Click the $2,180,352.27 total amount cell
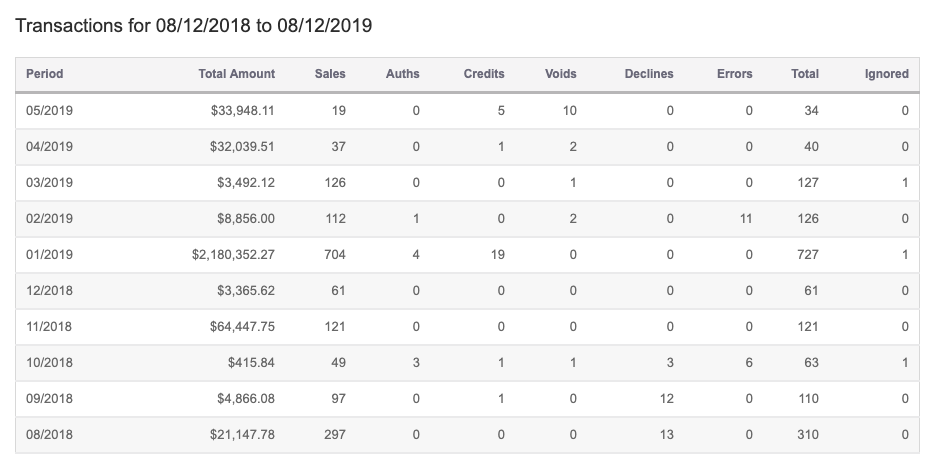Viewport: 936px width, 469px height. pyautogui.click(x=233, y=255)
